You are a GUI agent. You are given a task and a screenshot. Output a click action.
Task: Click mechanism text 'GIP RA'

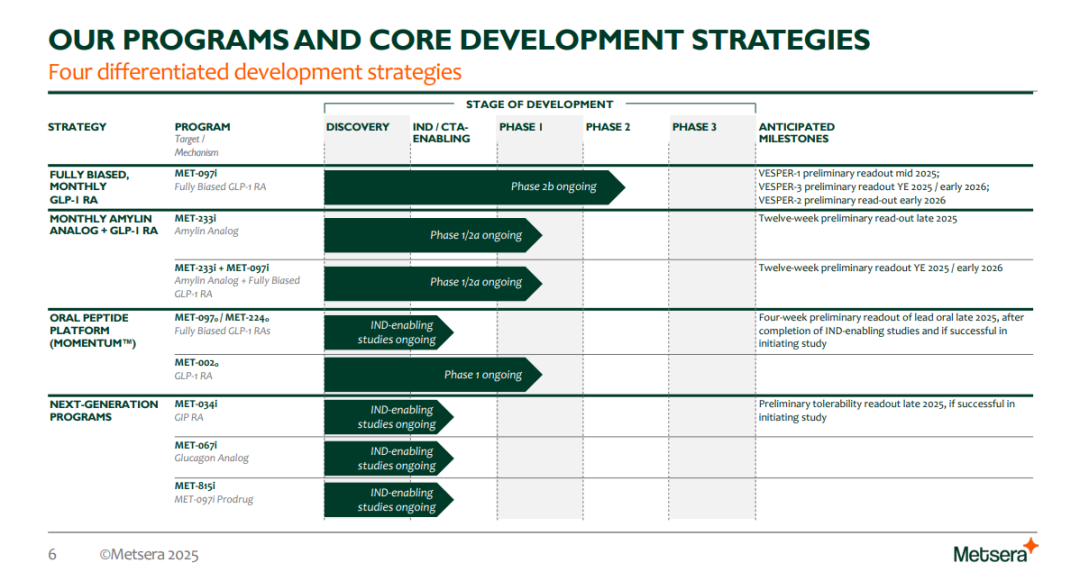coord(189,417)
